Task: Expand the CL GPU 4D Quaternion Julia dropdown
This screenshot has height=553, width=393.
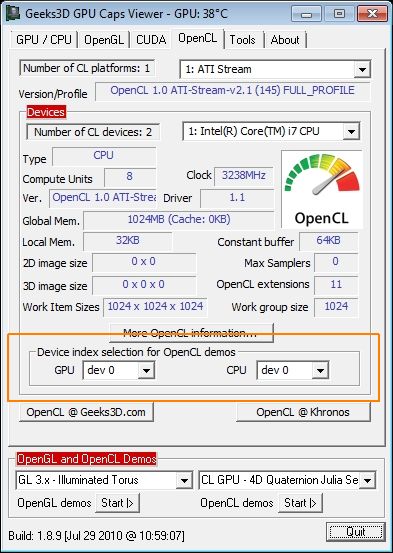Action: pos(367,480)
